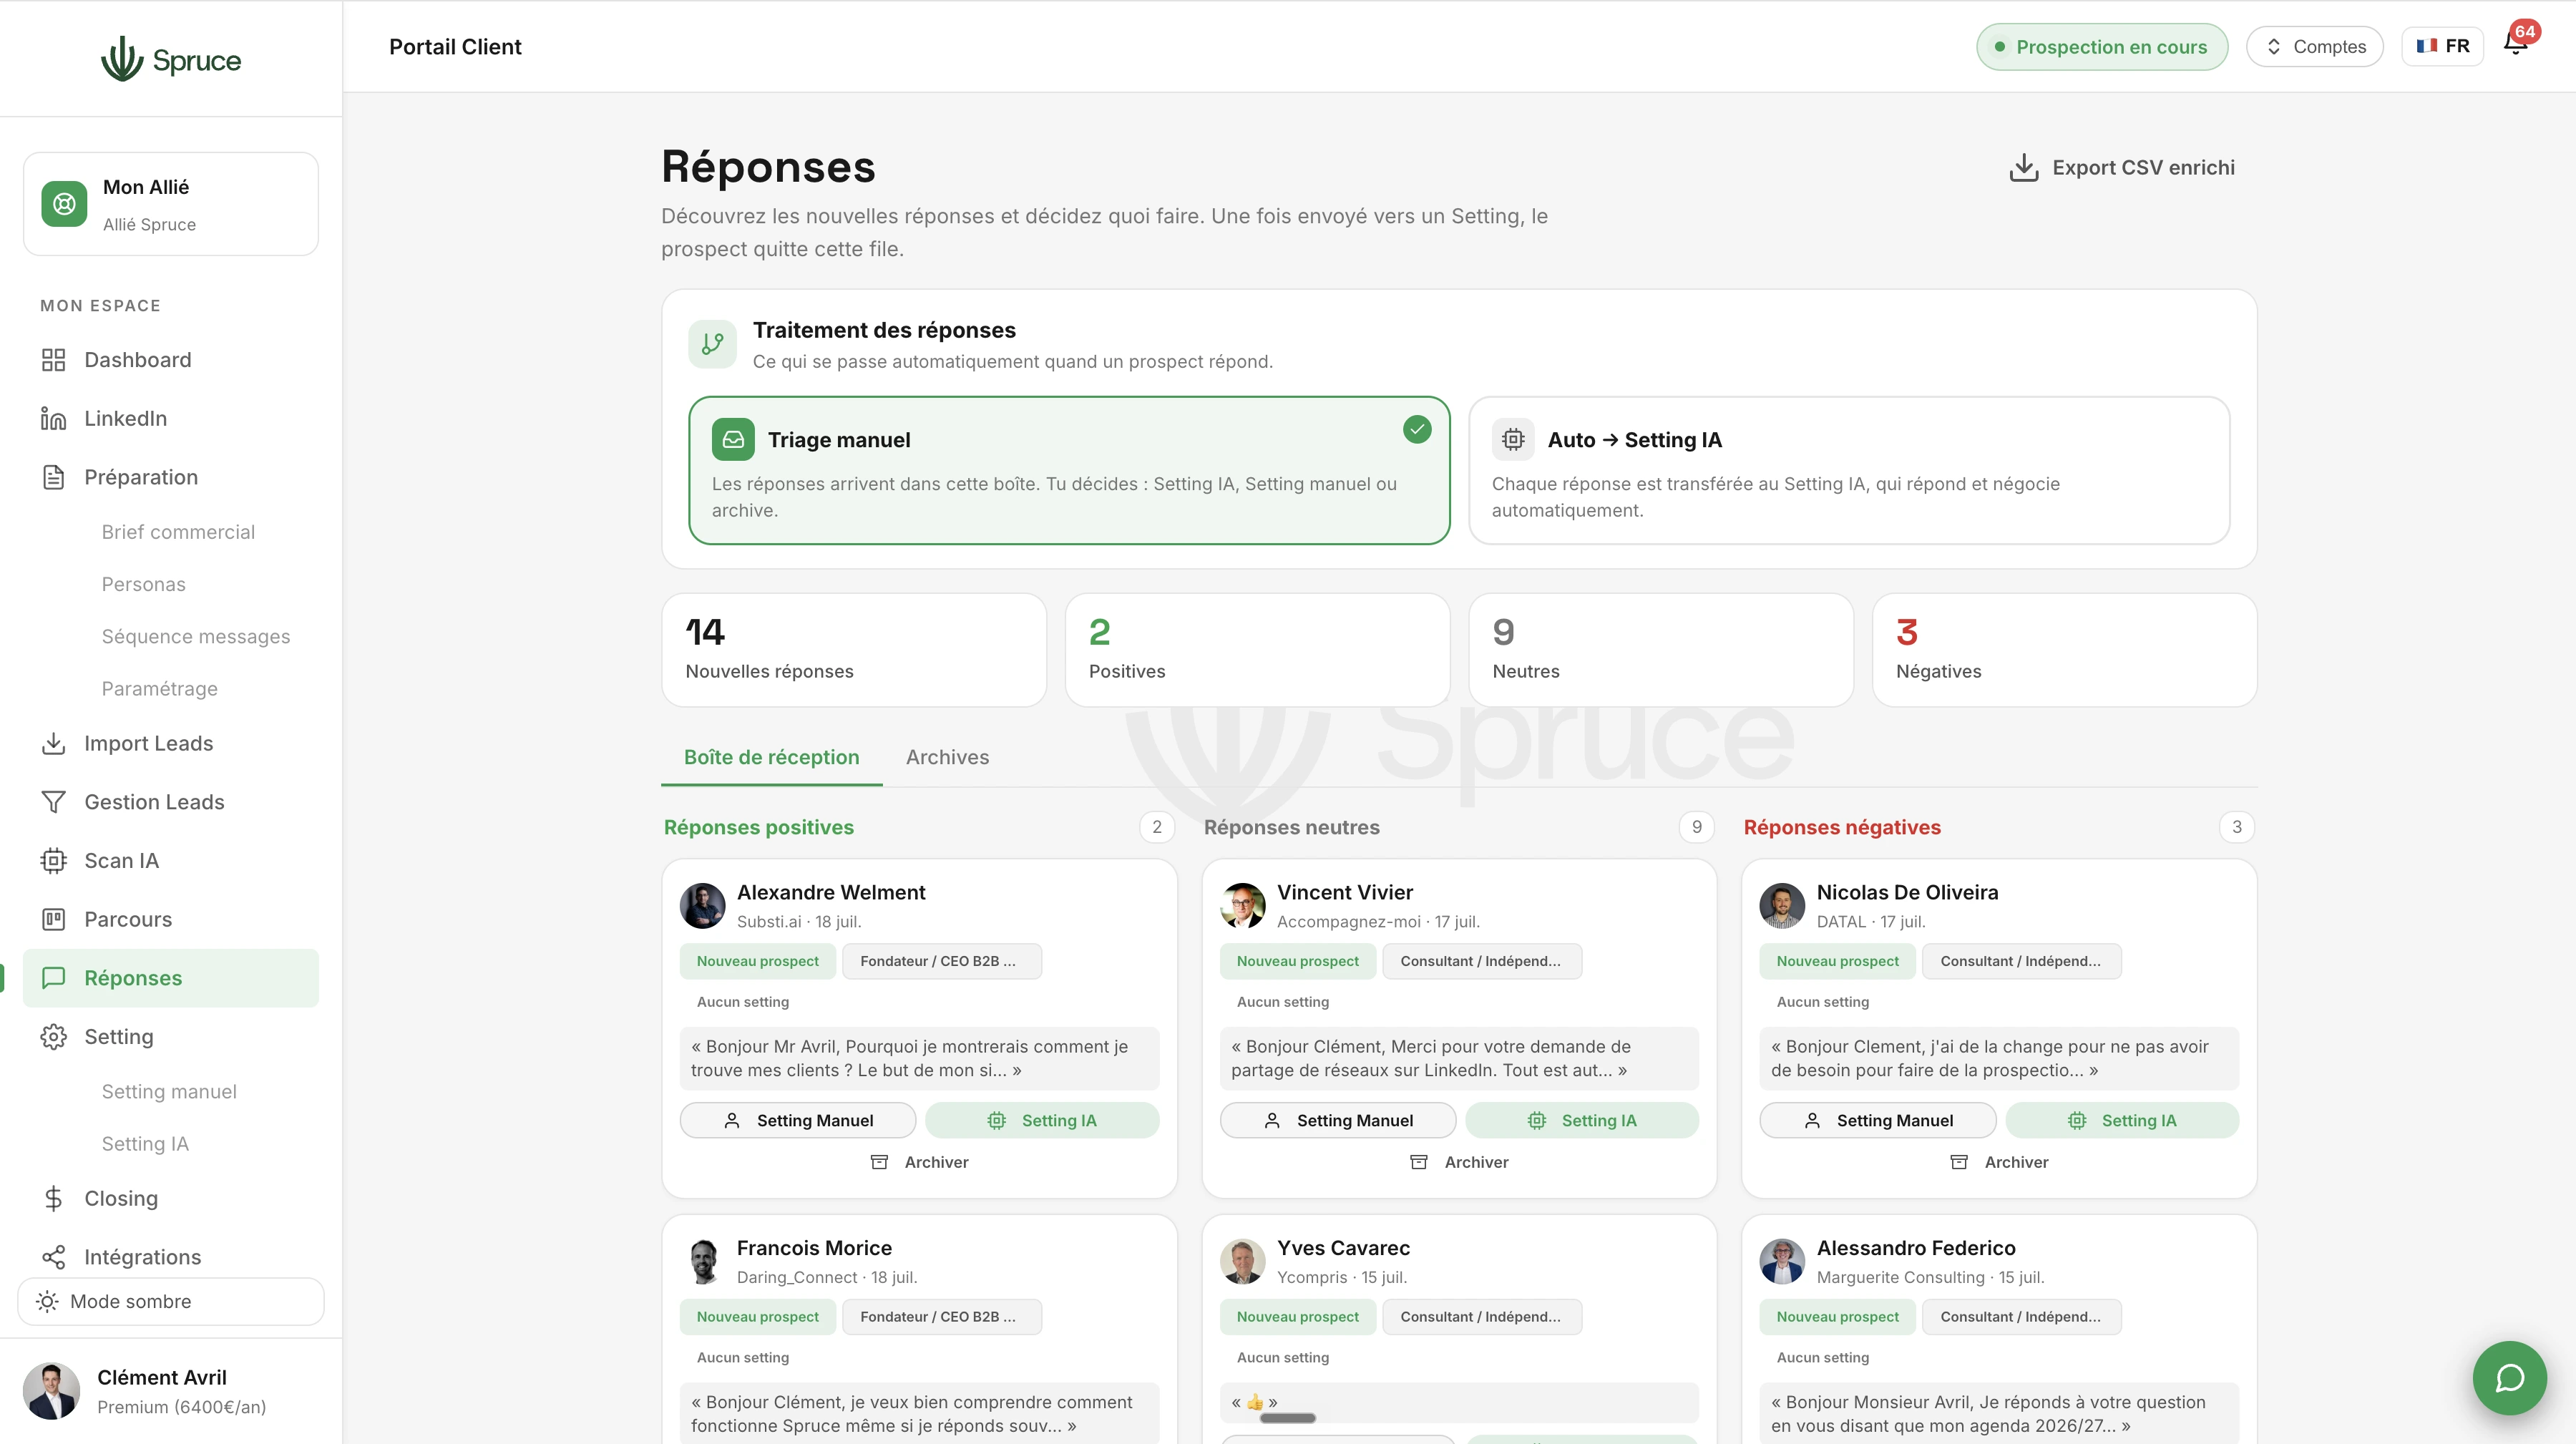2576x1444 pixels.
Task: Click the Spruce logo icon
Action: (122, 59)
